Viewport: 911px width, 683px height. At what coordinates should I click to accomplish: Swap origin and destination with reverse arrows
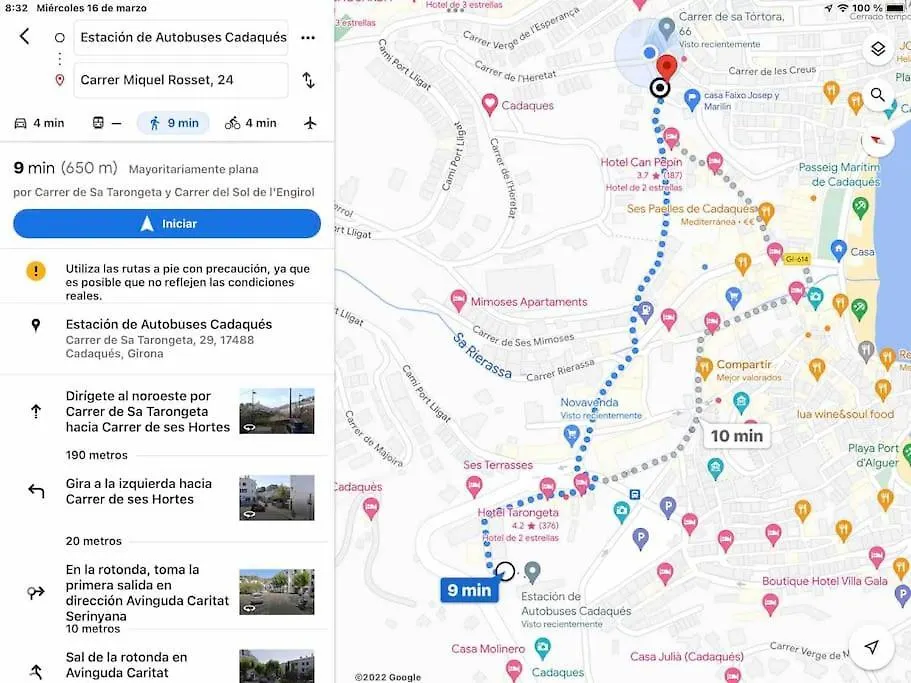309,80
